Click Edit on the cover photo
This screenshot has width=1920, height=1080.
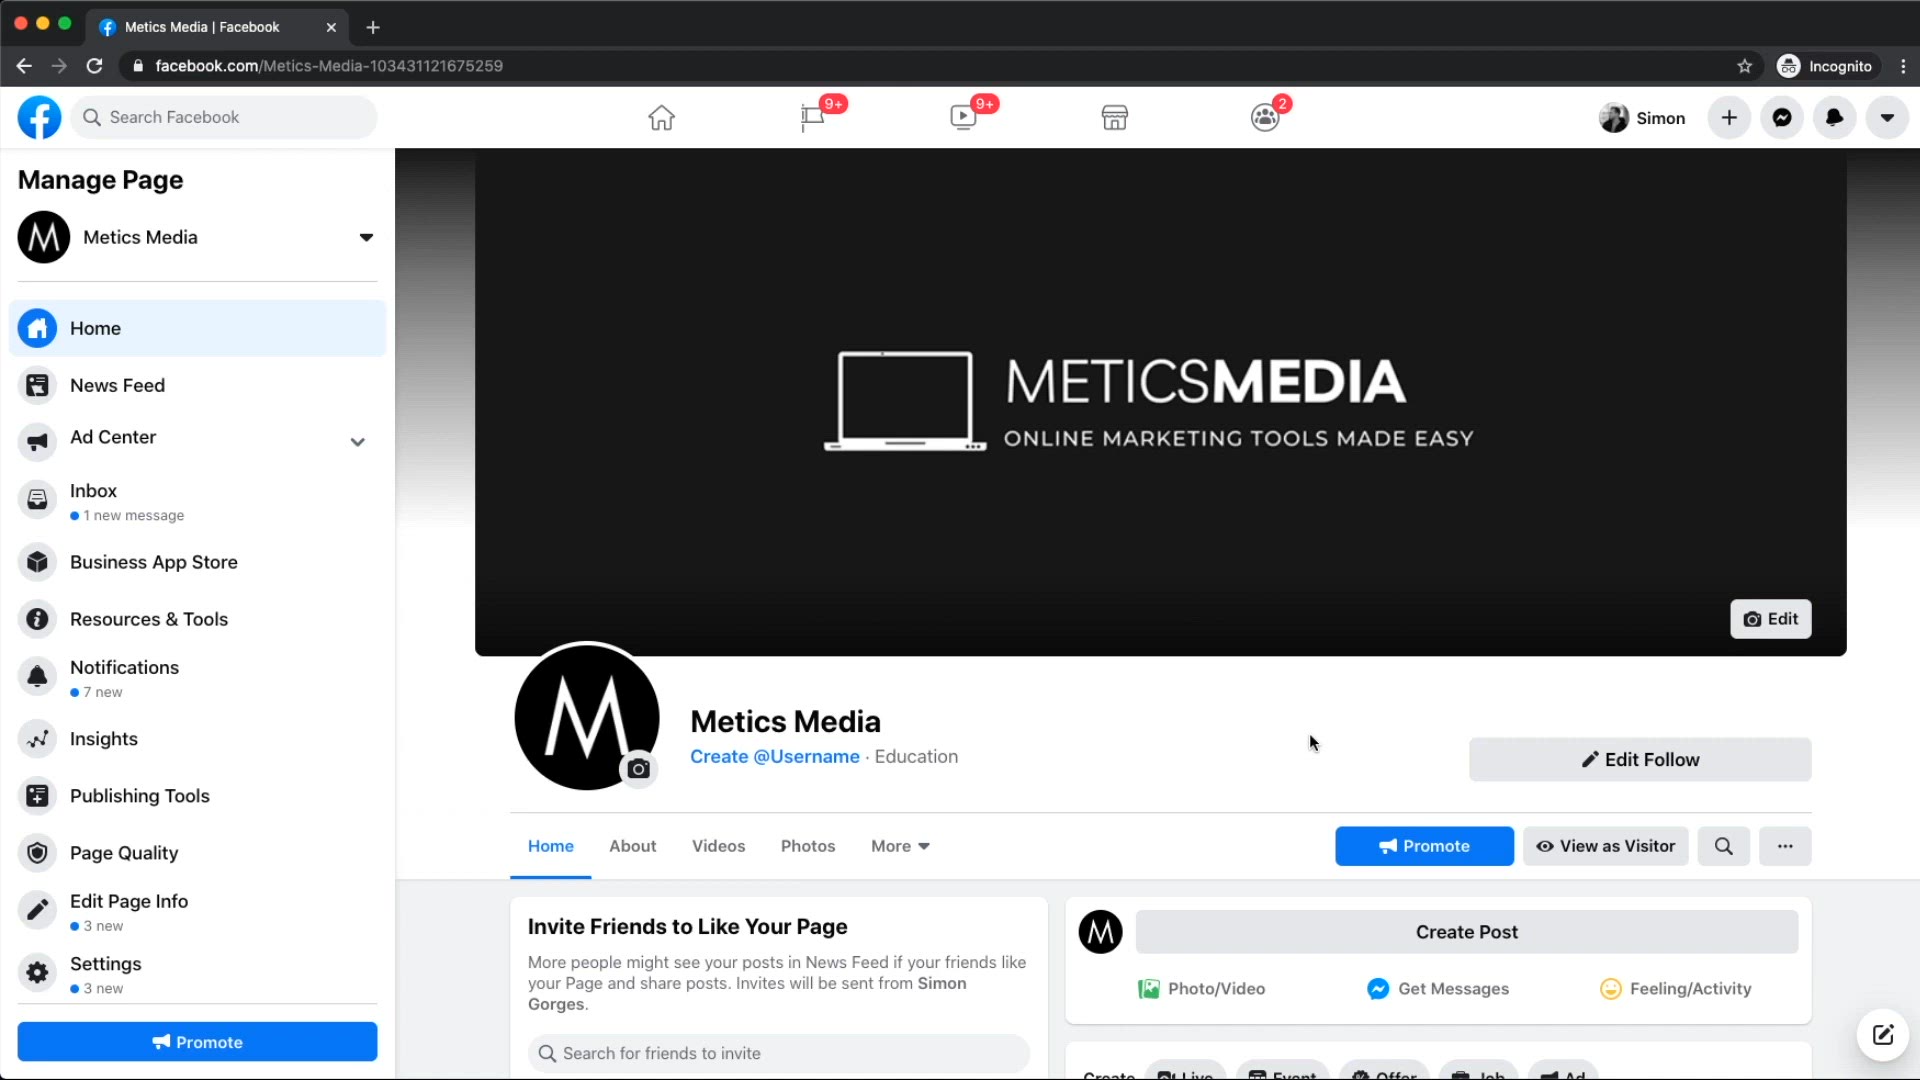pyautogui.click(x=1770, y=619)
